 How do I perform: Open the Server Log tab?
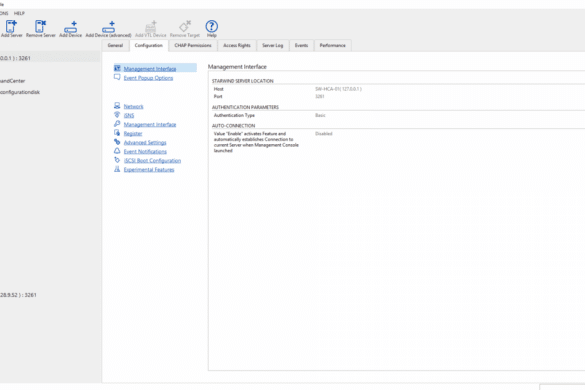pyautogui.click(x=273, y=46)
